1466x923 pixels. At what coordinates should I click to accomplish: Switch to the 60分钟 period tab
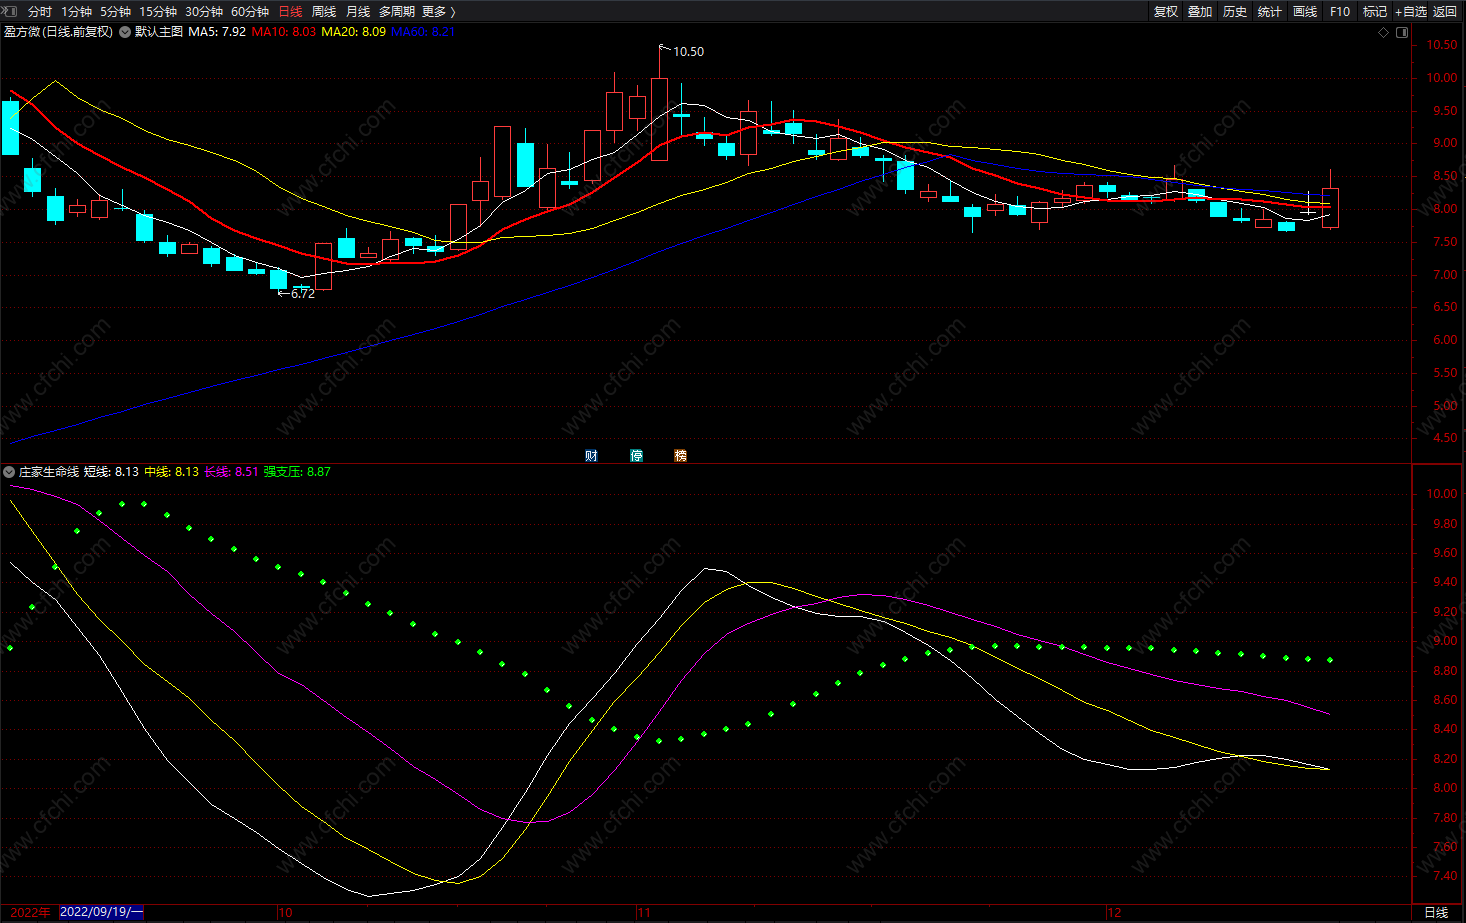point(250,12)
